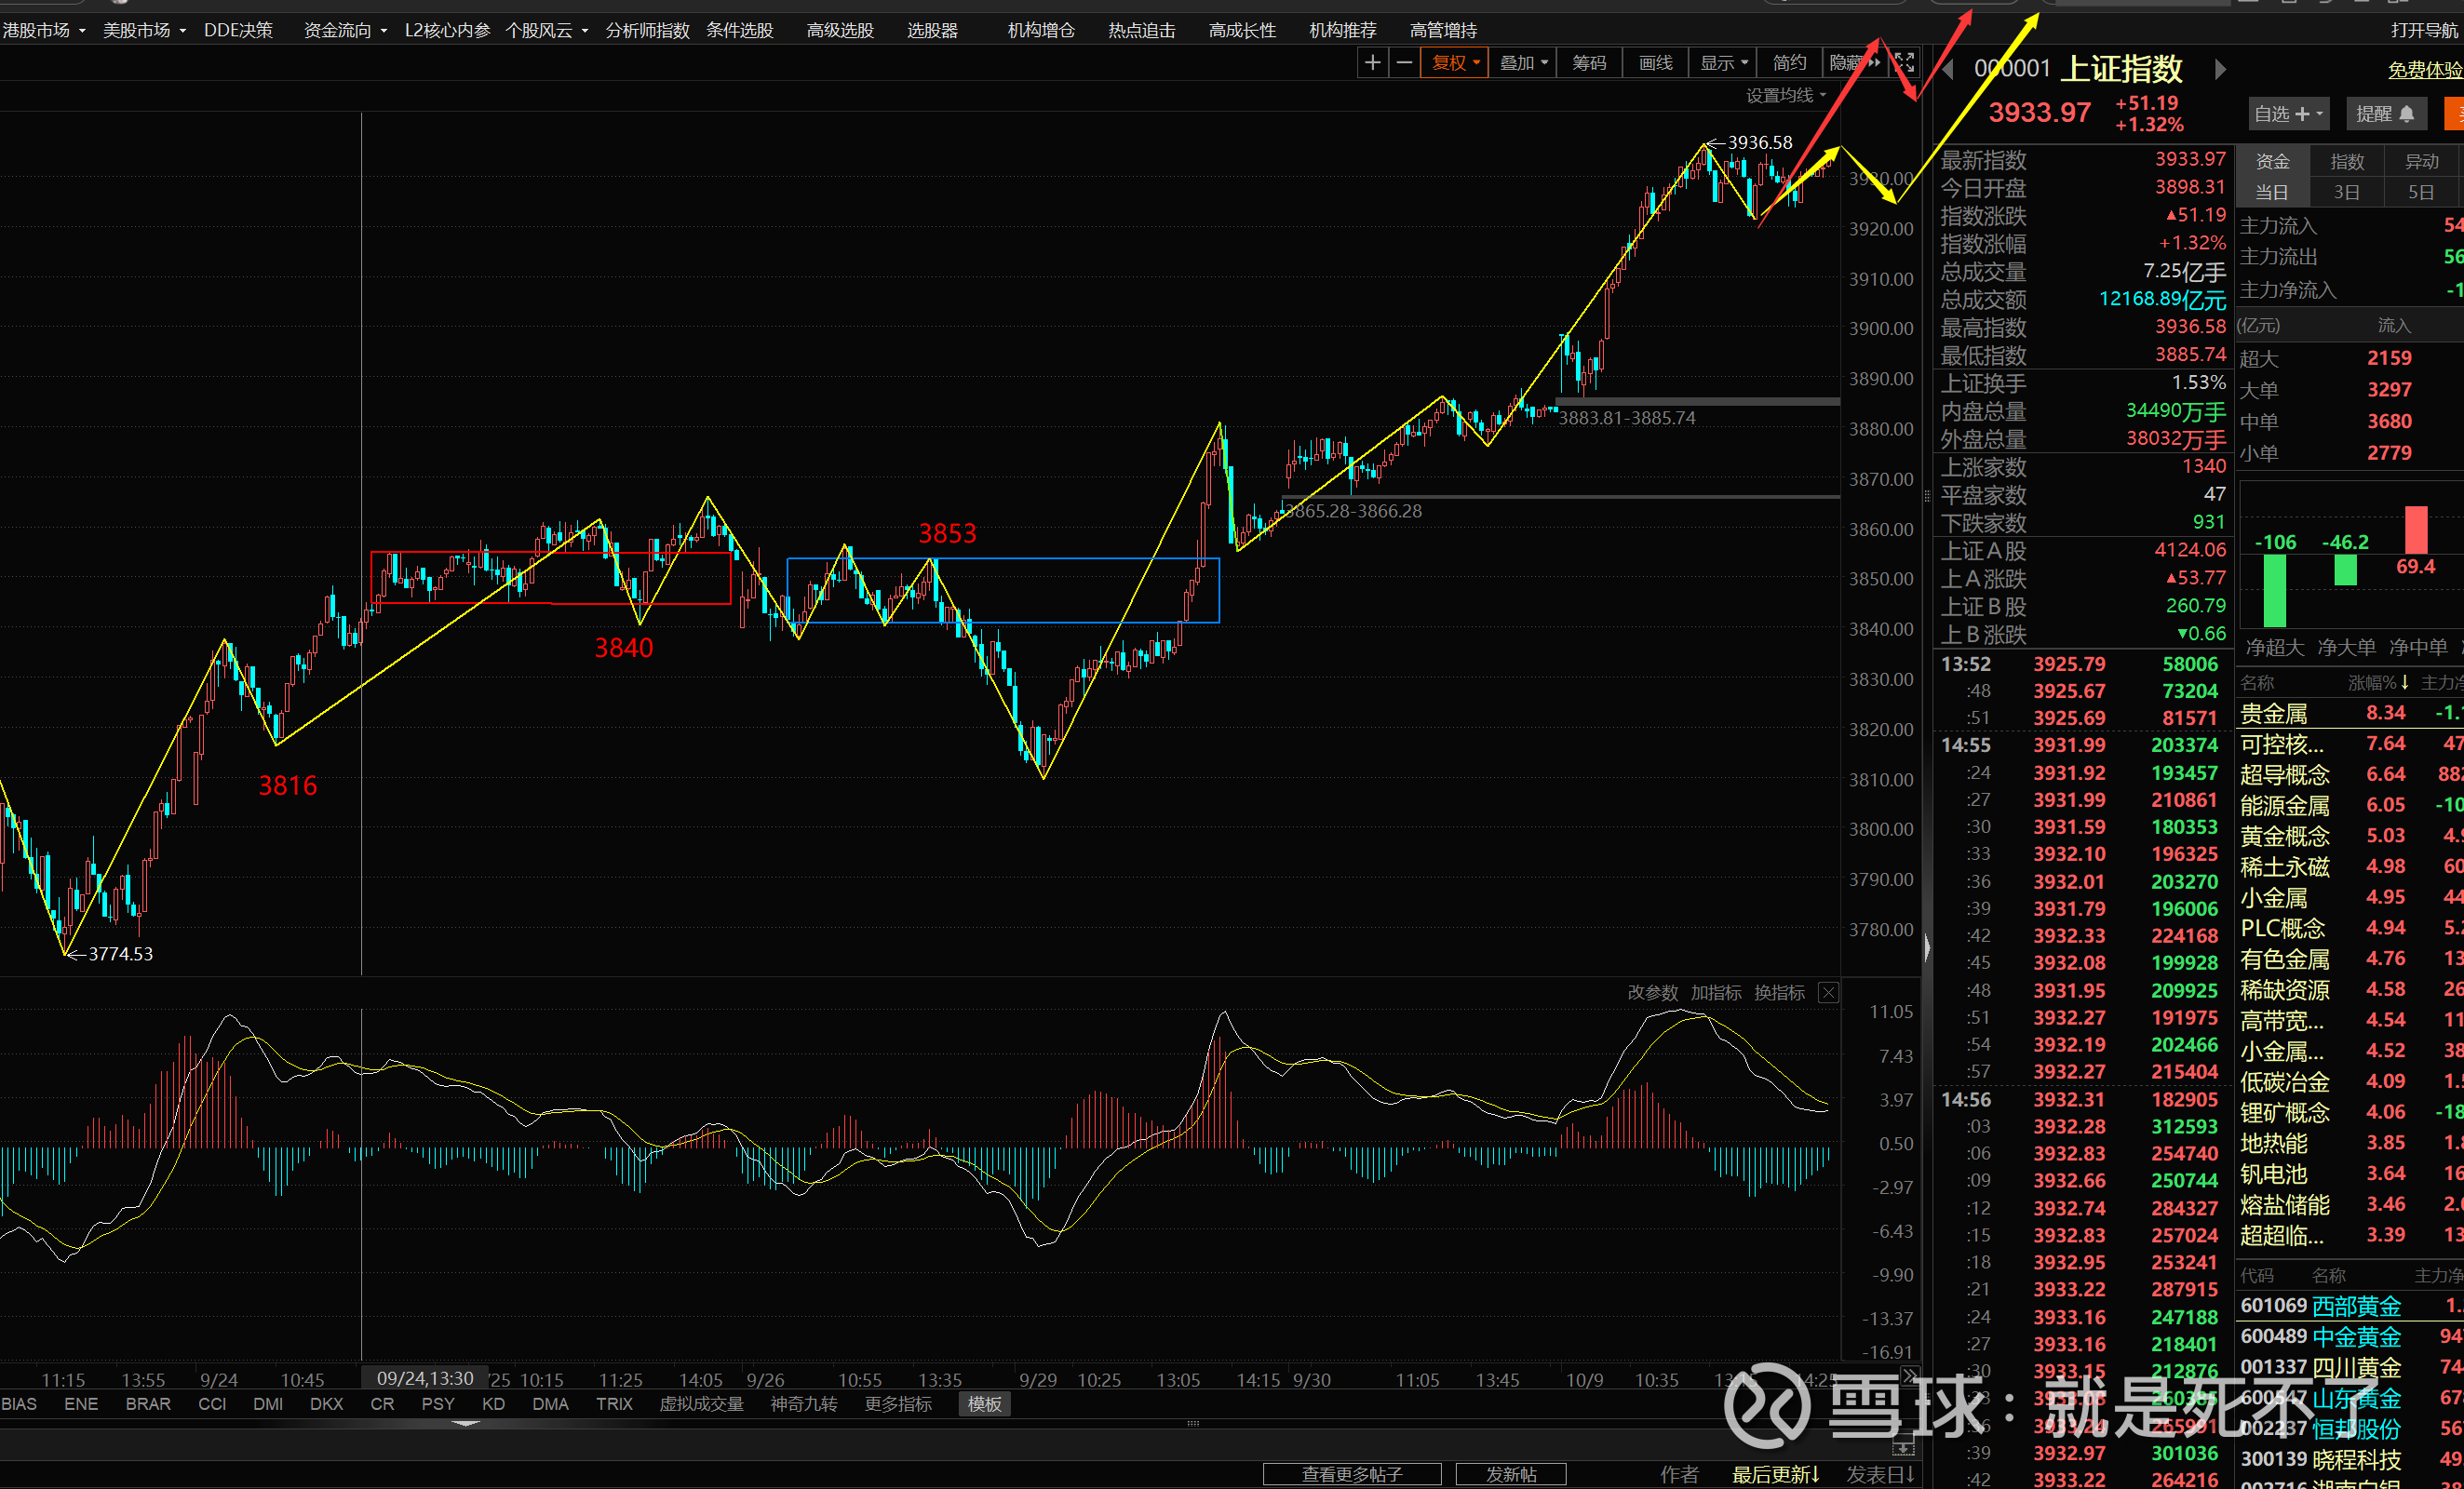This screenshot has width=2464, height=1489.
Task: Expand the 设置均线 dropdown
Action: click(1786, 95)
